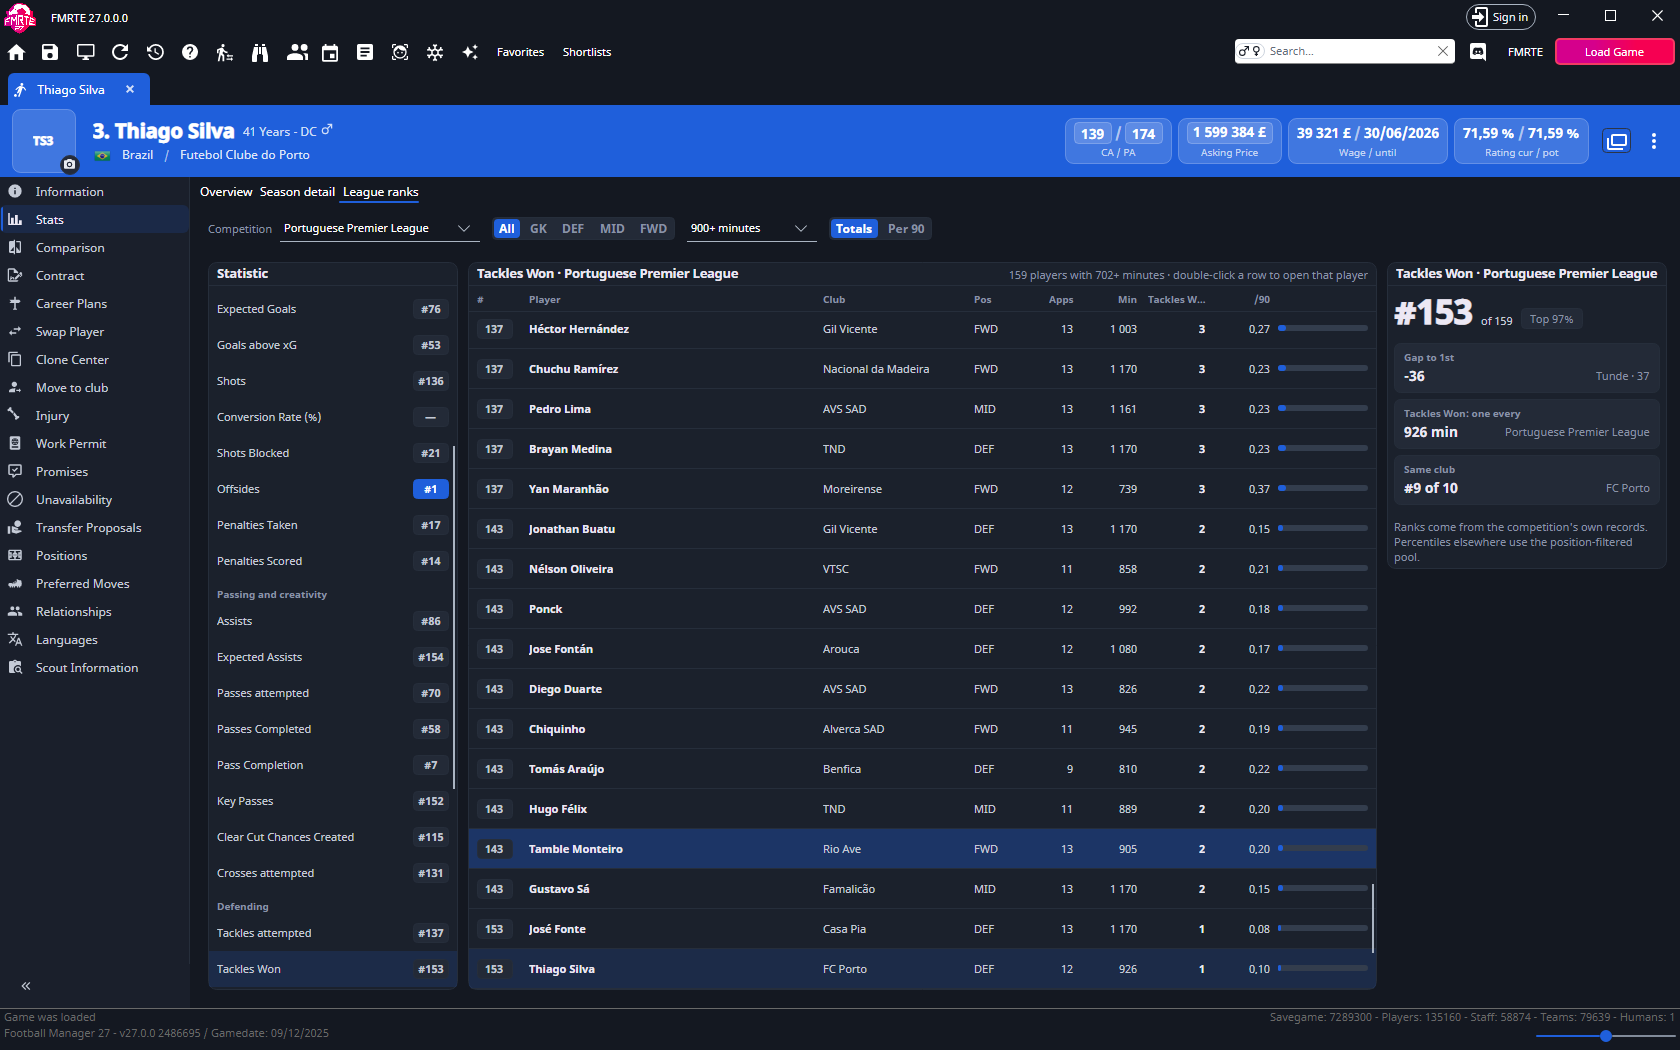The height and width of the screenshot is (1050, 1680).
Task: Collapse the sidebar with the double chevron
Action: pyautogui.click(x=26, y=986)
